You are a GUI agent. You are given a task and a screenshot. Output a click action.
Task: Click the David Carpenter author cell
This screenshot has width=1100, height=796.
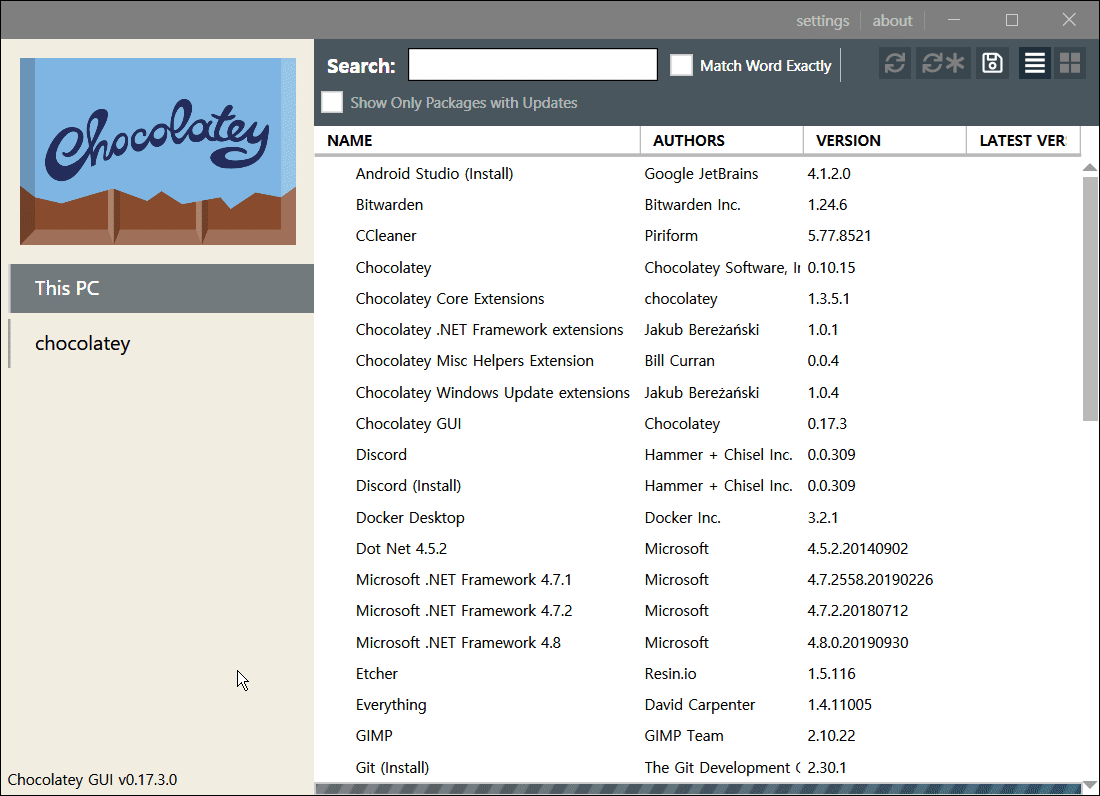click(699, 705)
